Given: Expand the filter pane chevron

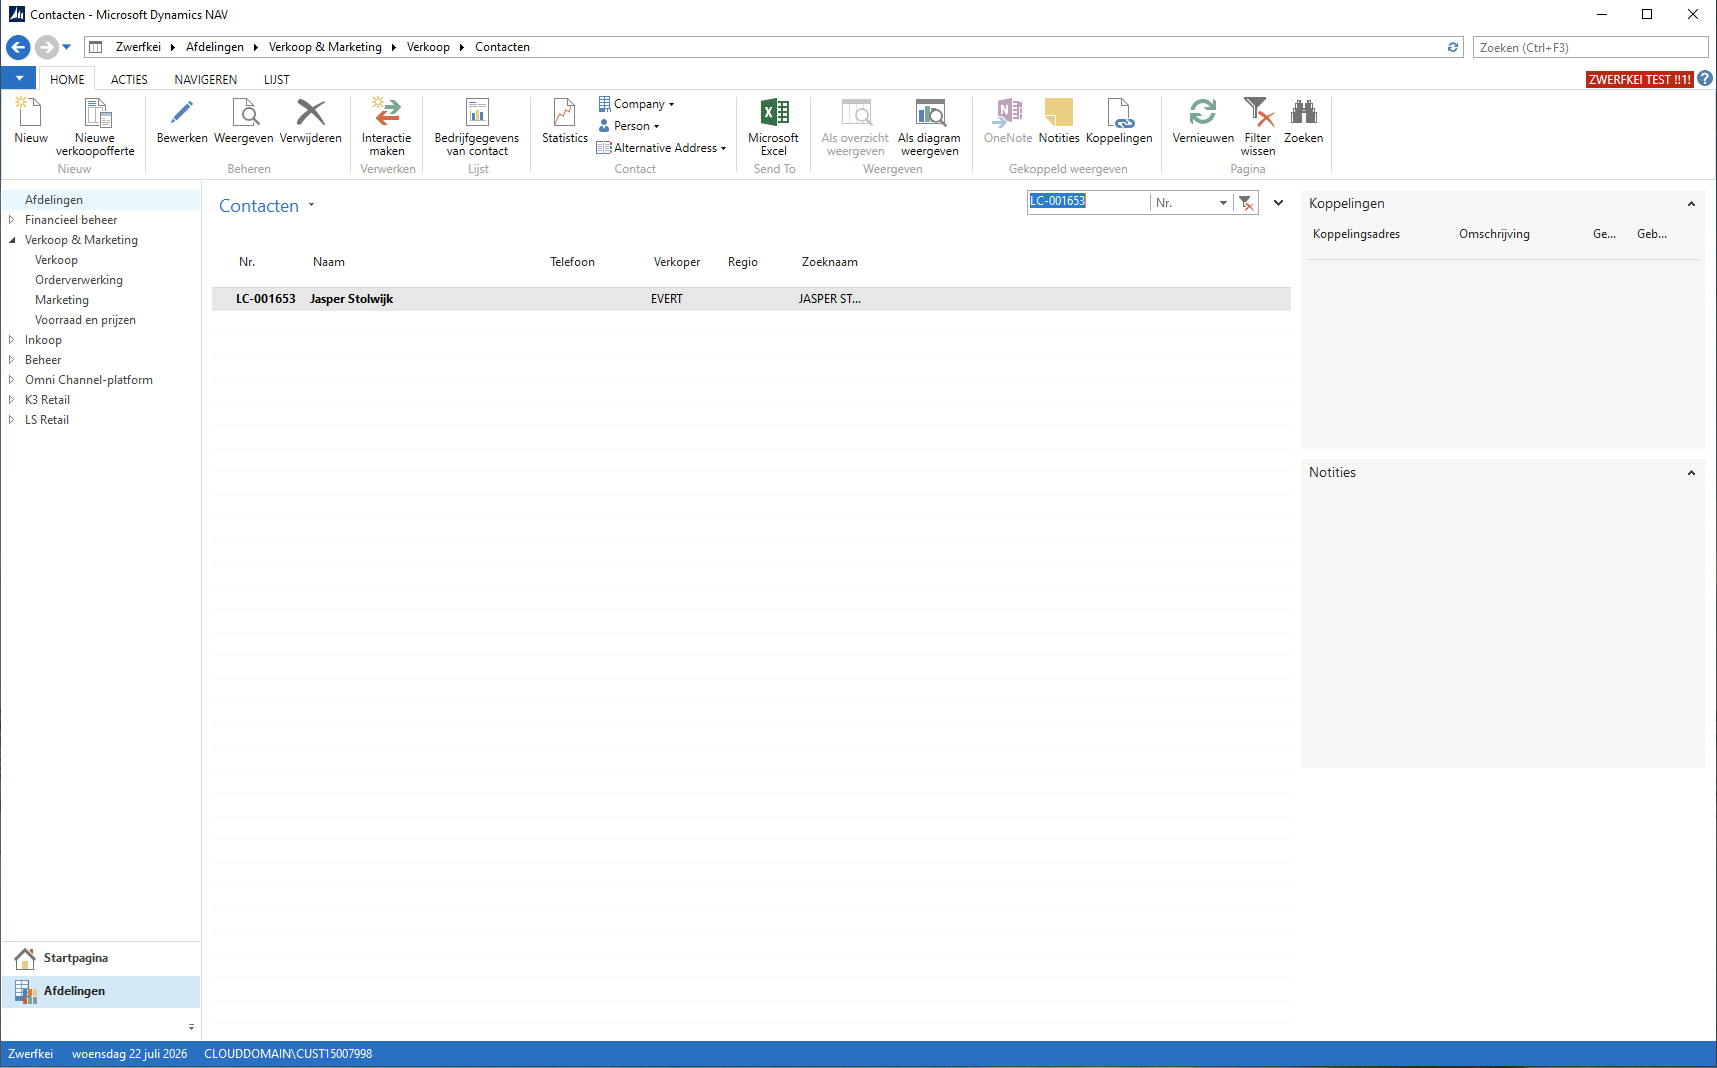Looking at the screenshot, I should tap(1278, 203).
